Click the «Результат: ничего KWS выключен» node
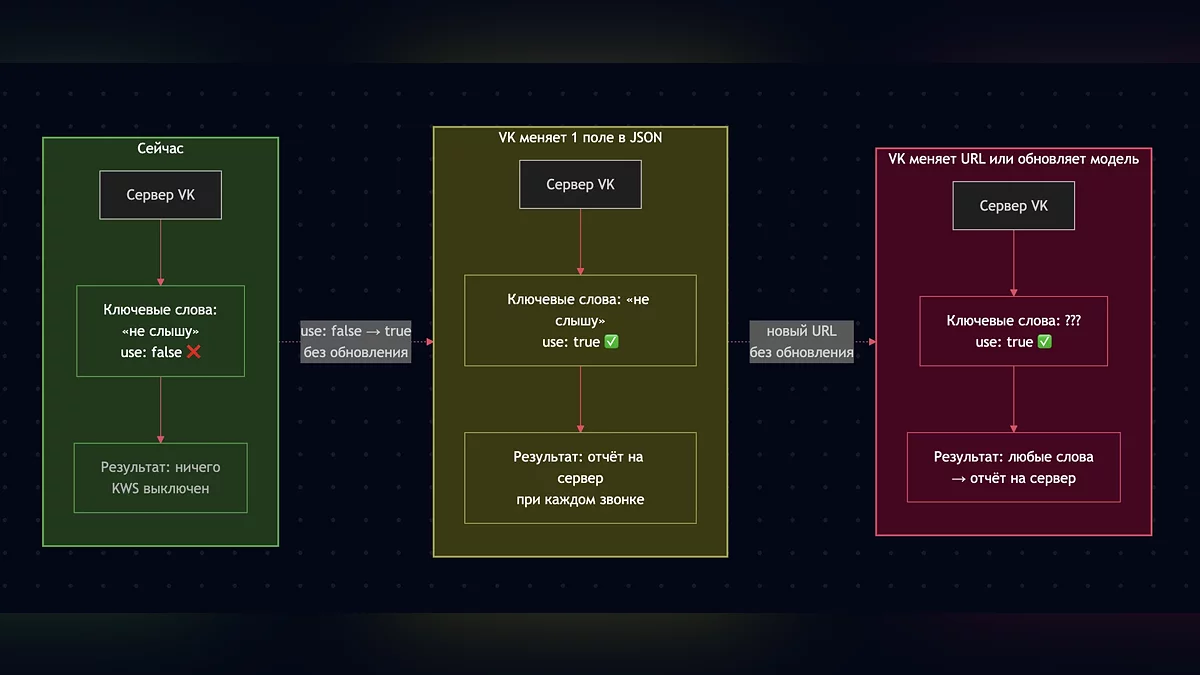Viewport: 1200px width, 675px height. coord(160,478)
